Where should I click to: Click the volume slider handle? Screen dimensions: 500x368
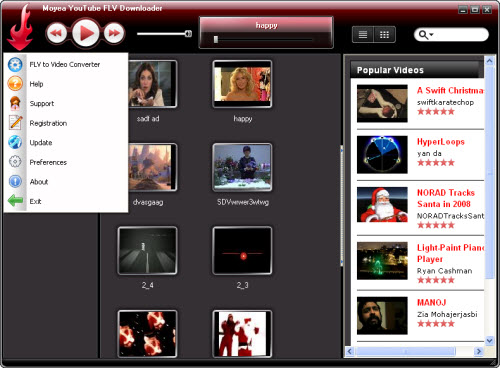188,33
